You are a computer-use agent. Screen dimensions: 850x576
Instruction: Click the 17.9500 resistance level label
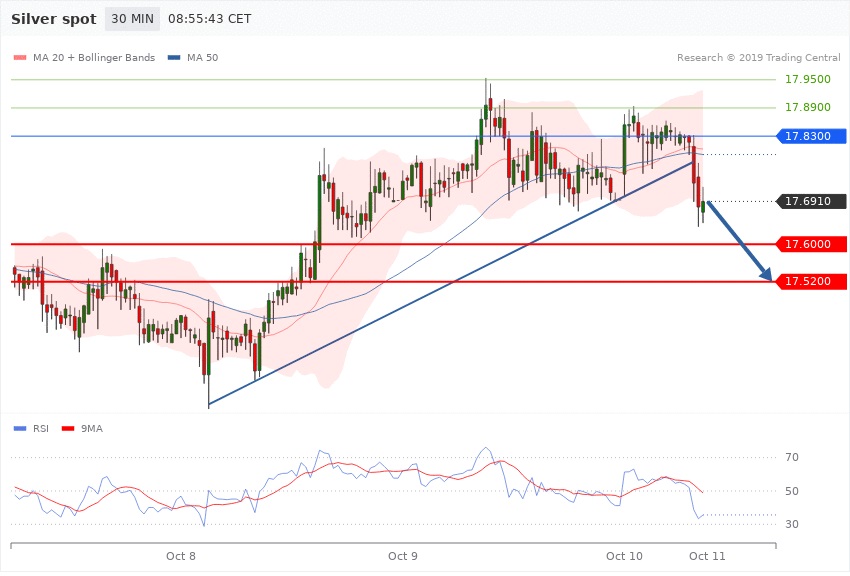(x=807, y=79)
